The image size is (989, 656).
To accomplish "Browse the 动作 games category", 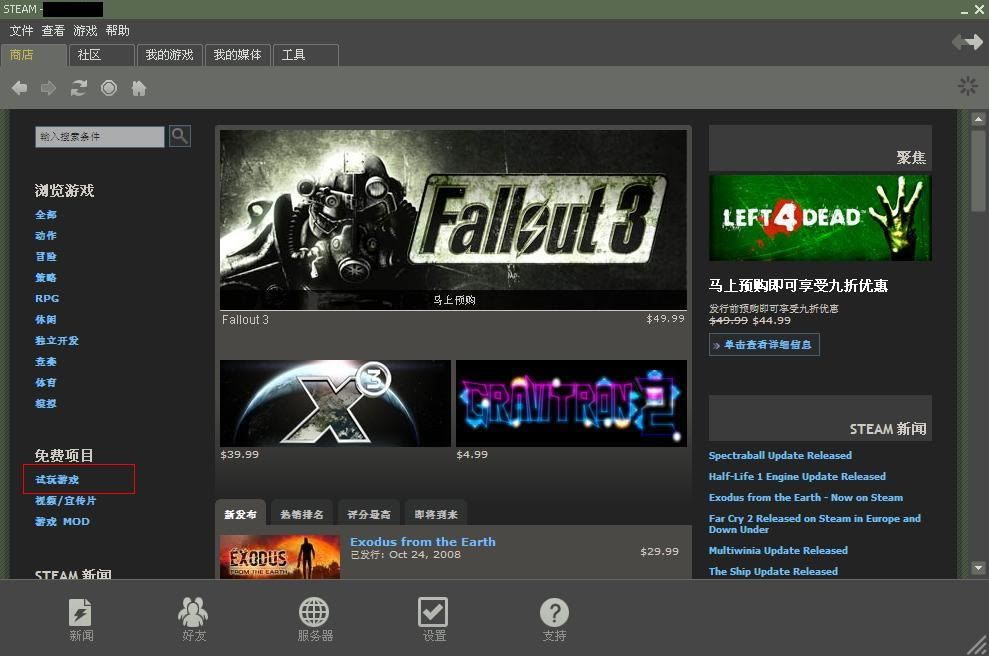I will point(46,235).
